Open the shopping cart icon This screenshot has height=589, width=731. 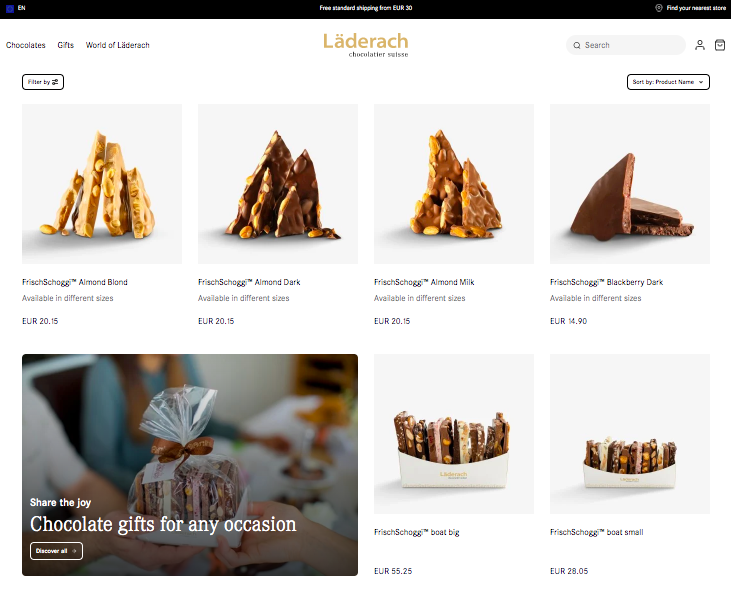[x=720, y=45]
